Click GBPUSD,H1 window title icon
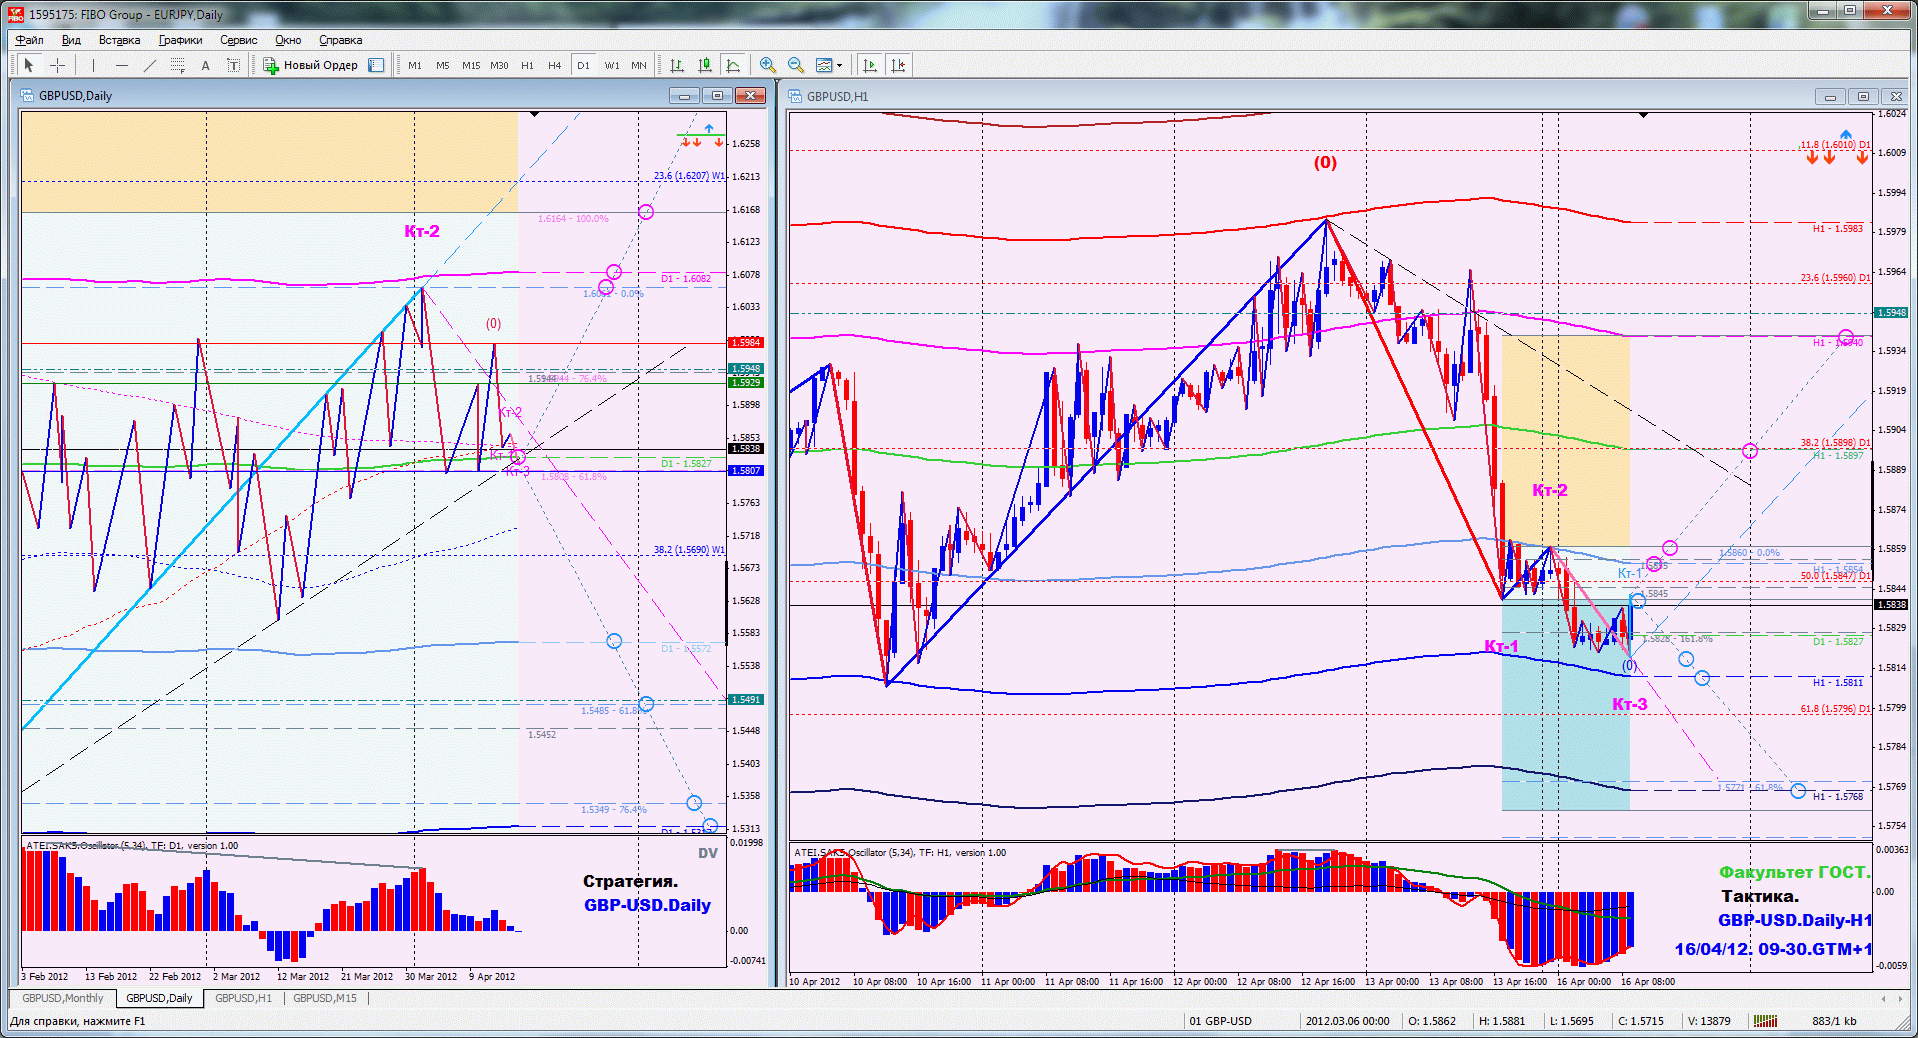Image resolution: width=1918 pixels, height=1038 pixels. click(796, 96)
